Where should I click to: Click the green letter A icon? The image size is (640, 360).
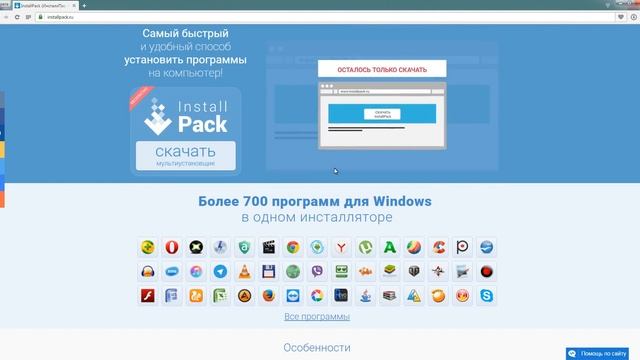(x=390, y=247)
